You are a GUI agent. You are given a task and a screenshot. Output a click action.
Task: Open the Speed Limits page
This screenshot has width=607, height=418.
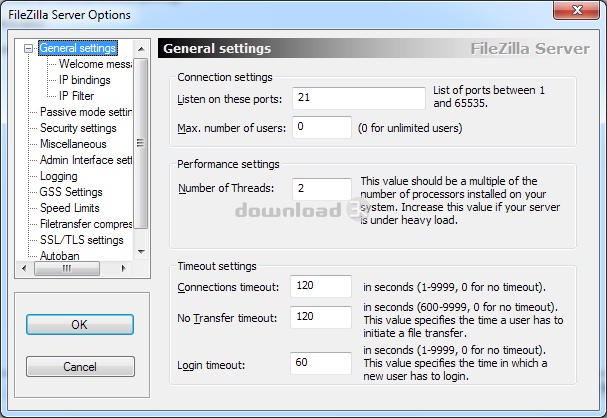(x=69, y=208)
